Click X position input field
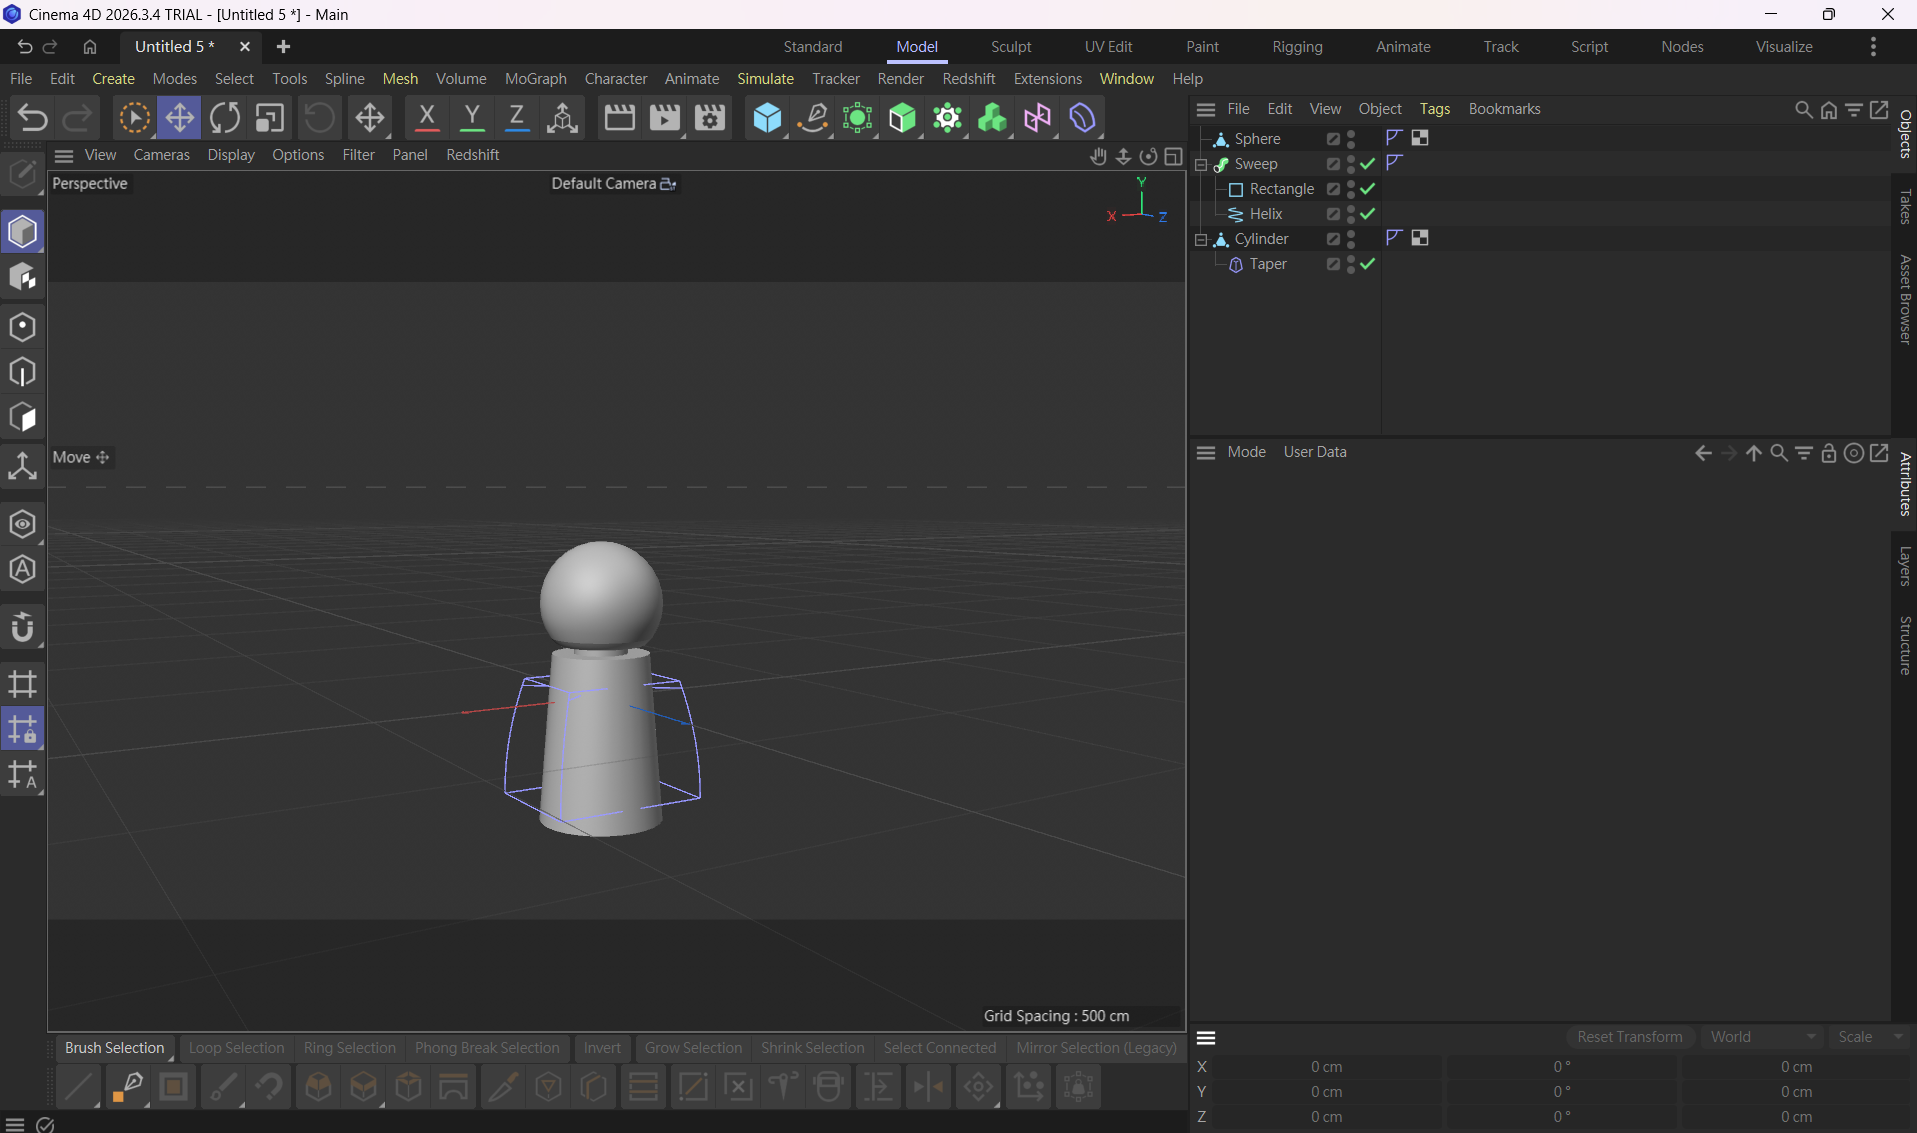 coord(1328,1067)
